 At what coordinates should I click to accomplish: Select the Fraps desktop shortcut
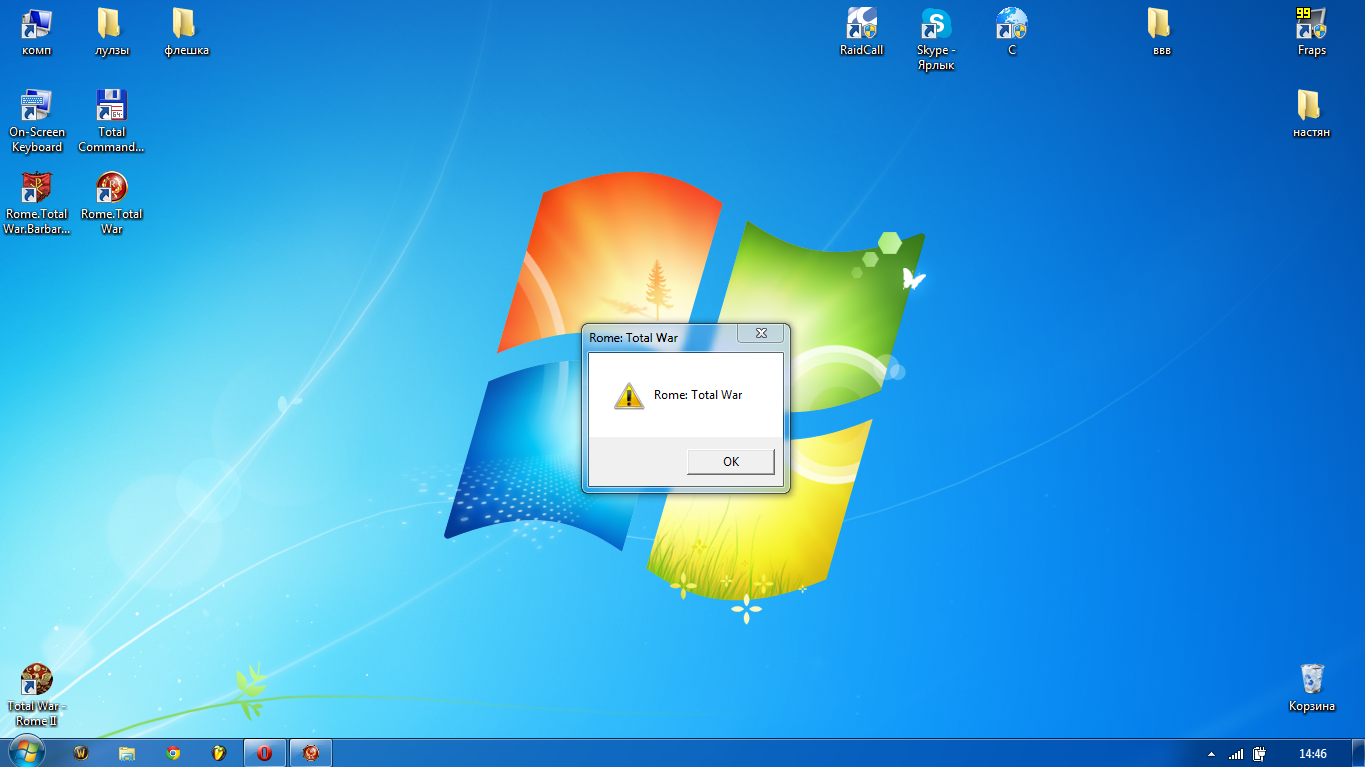[1311, 32]
